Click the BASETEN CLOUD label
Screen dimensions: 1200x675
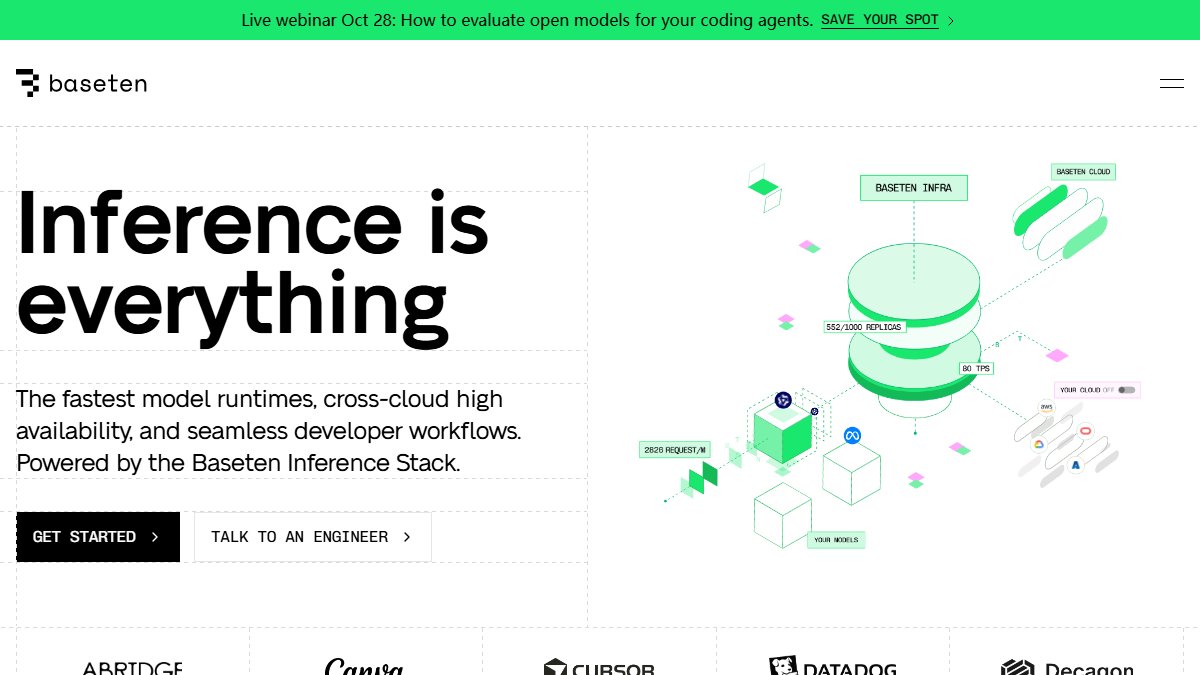coord(1083,172)
